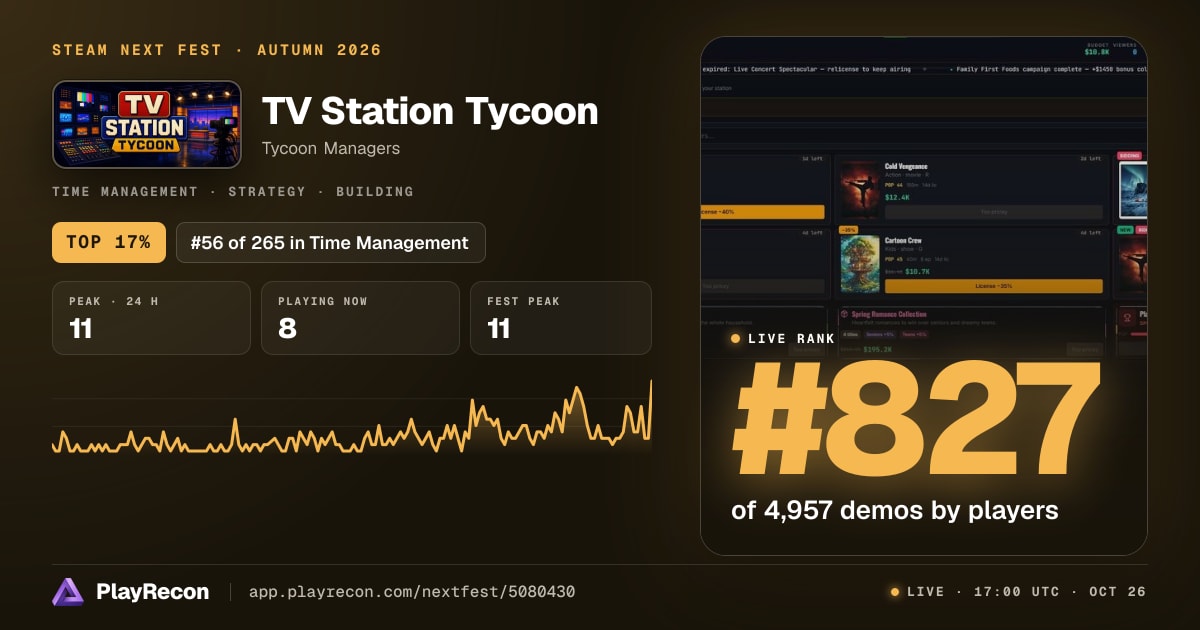
Task: Click the yellow dot beside LIVE RANK
Action: click(735, 339)
